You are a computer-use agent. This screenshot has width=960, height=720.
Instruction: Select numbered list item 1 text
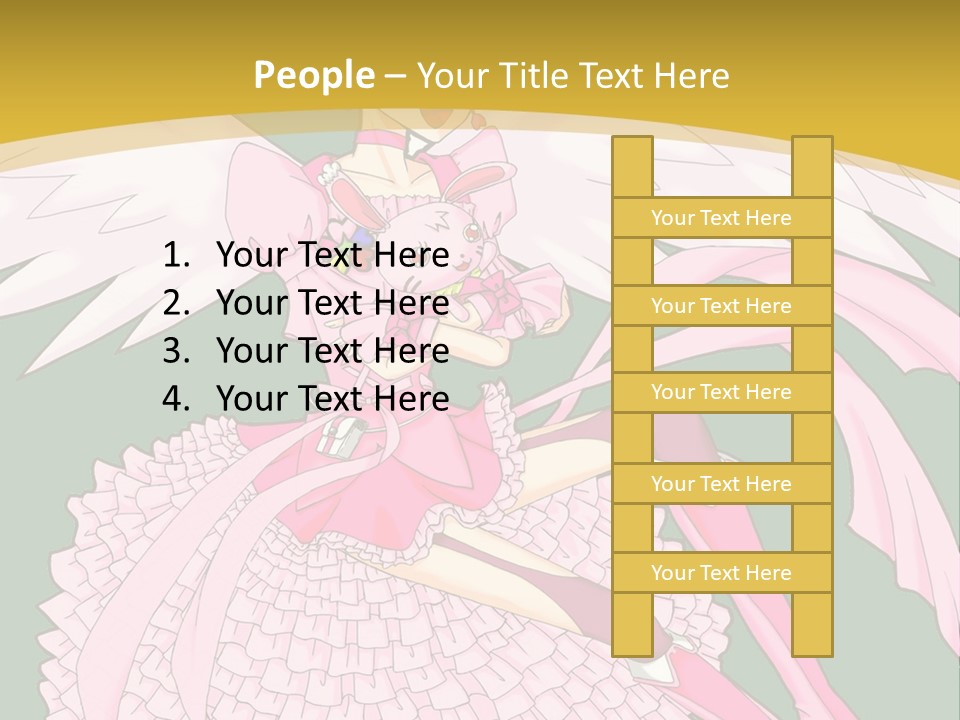[332, 254]
